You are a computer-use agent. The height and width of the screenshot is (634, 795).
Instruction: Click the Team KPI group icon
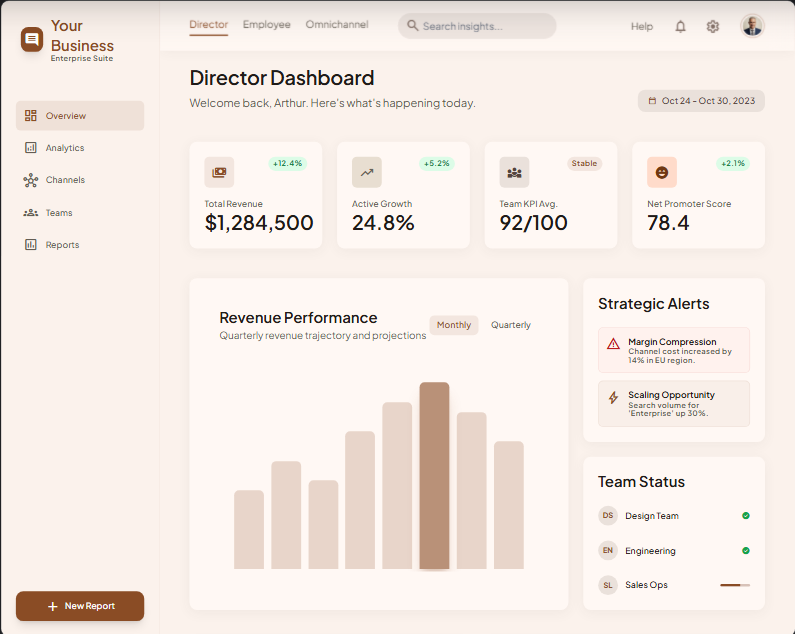[x=514, y=172]
